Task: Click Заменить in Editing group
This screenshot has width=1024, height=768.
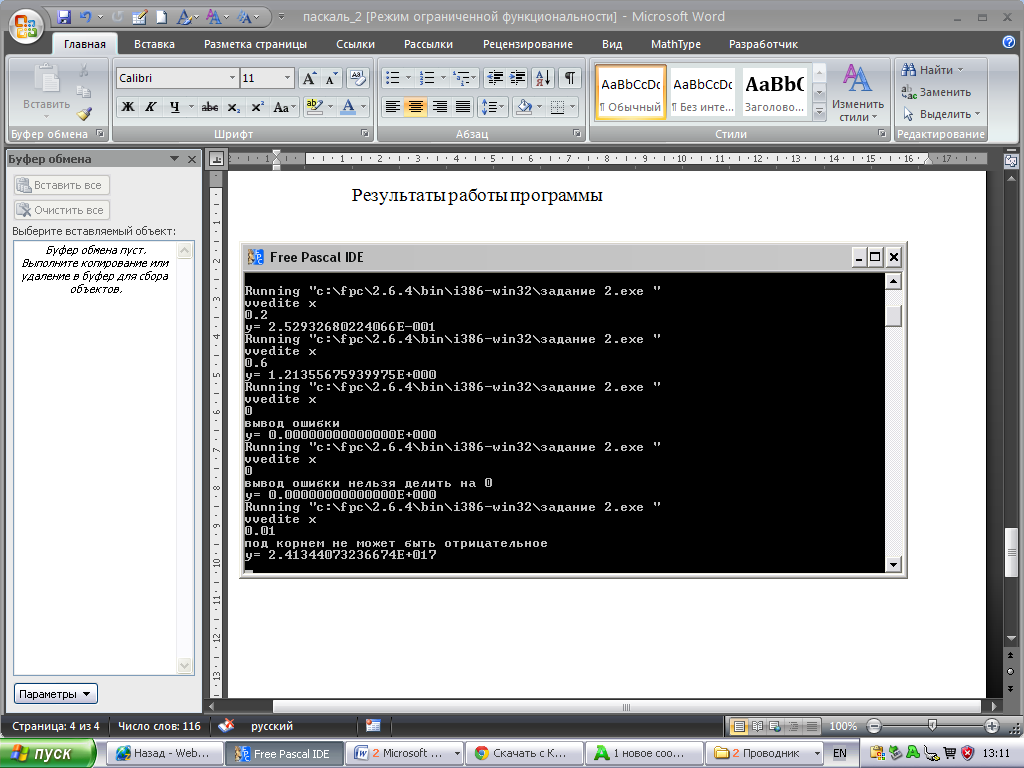Action: click(x=936, y=92)
